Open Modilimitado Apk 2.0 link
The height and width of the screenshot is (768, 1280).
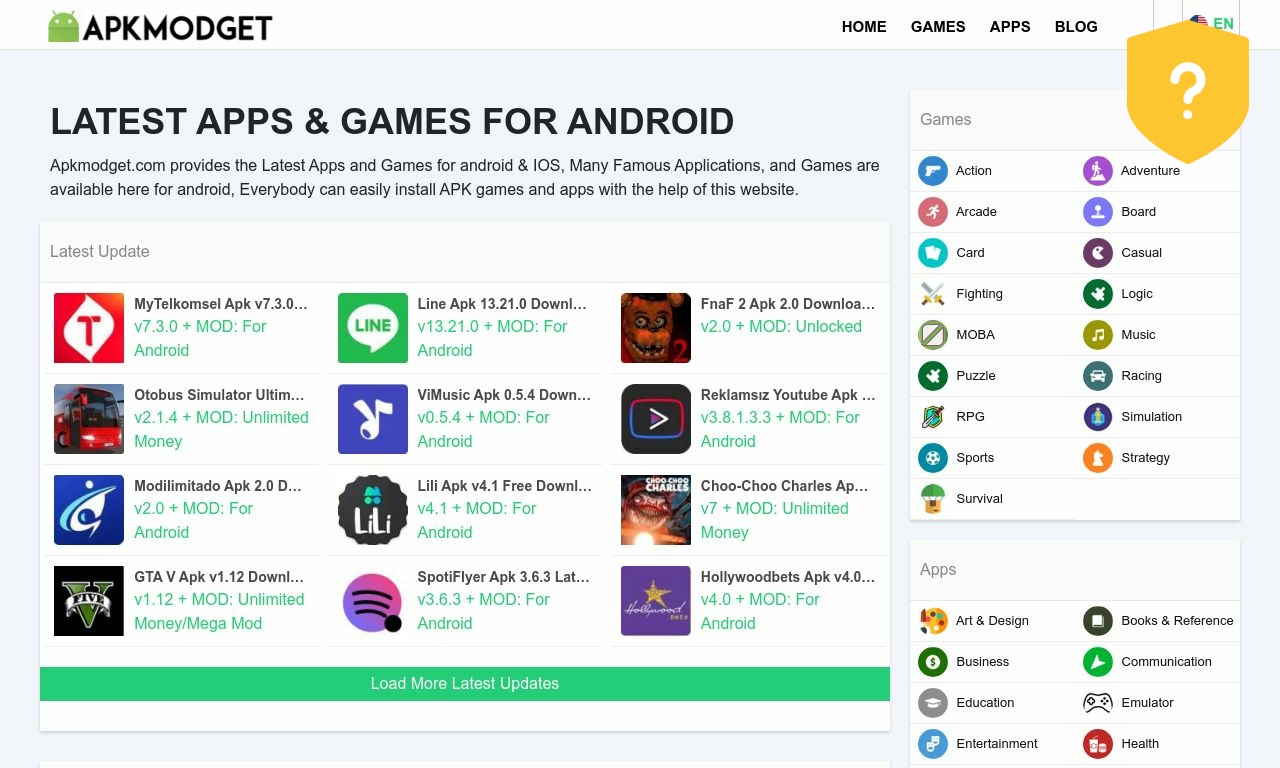[x=218, y=486]
